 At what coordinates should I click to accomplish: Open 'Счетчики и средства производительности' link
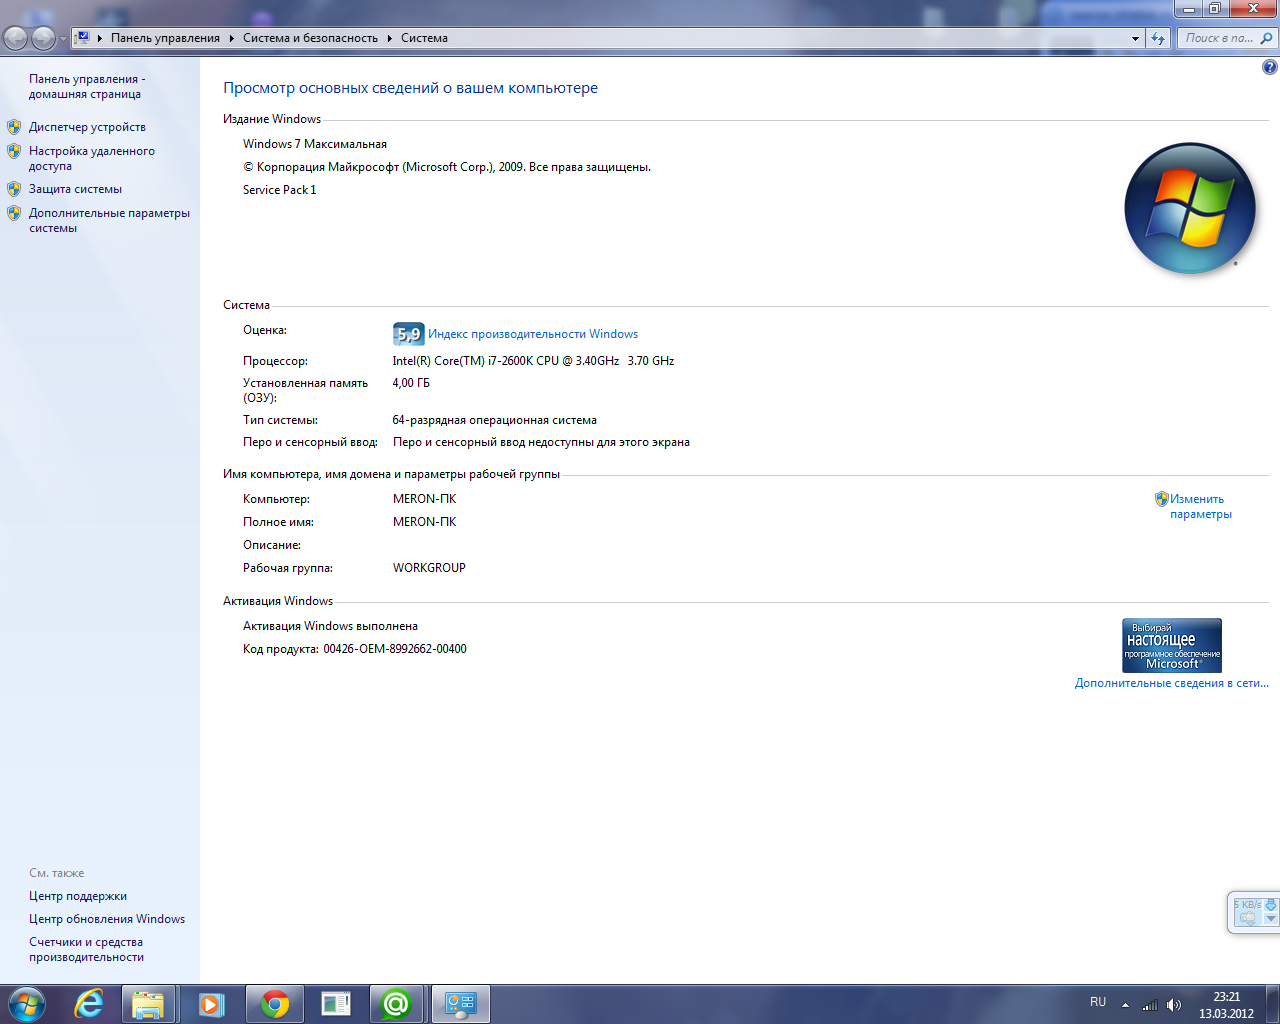[86, 949]
